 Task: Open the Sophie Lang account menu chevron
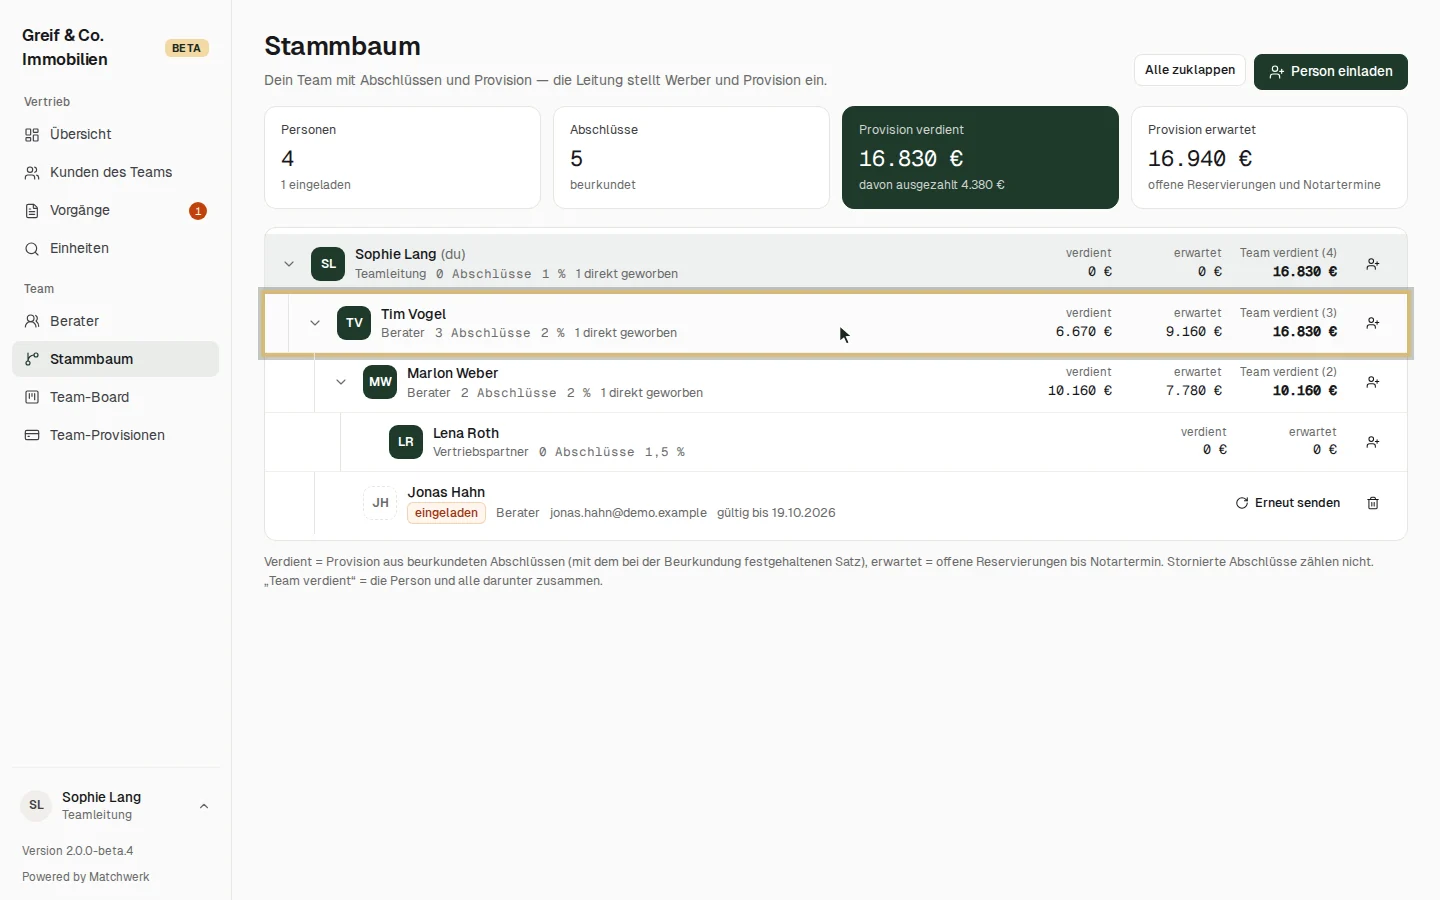point(204,806)
